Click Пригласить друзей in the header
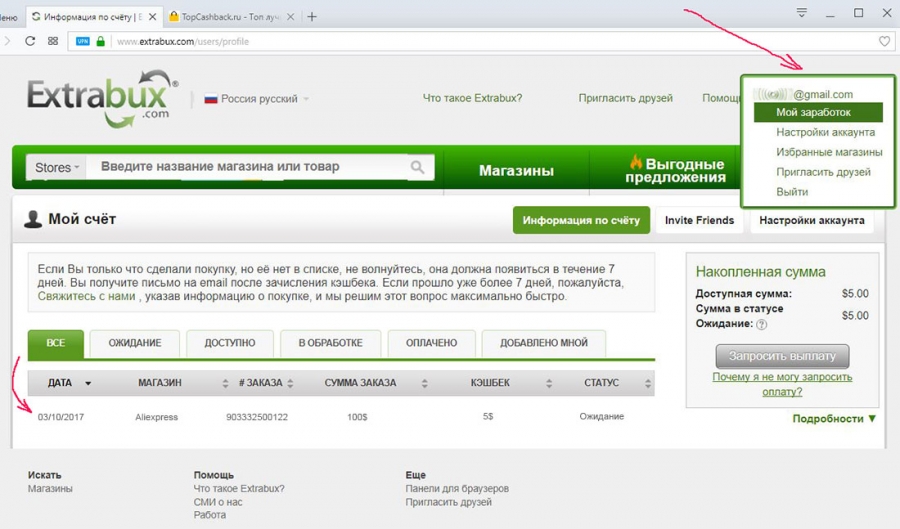The height and width of the screenshot is (529, 900). [625, 98]
